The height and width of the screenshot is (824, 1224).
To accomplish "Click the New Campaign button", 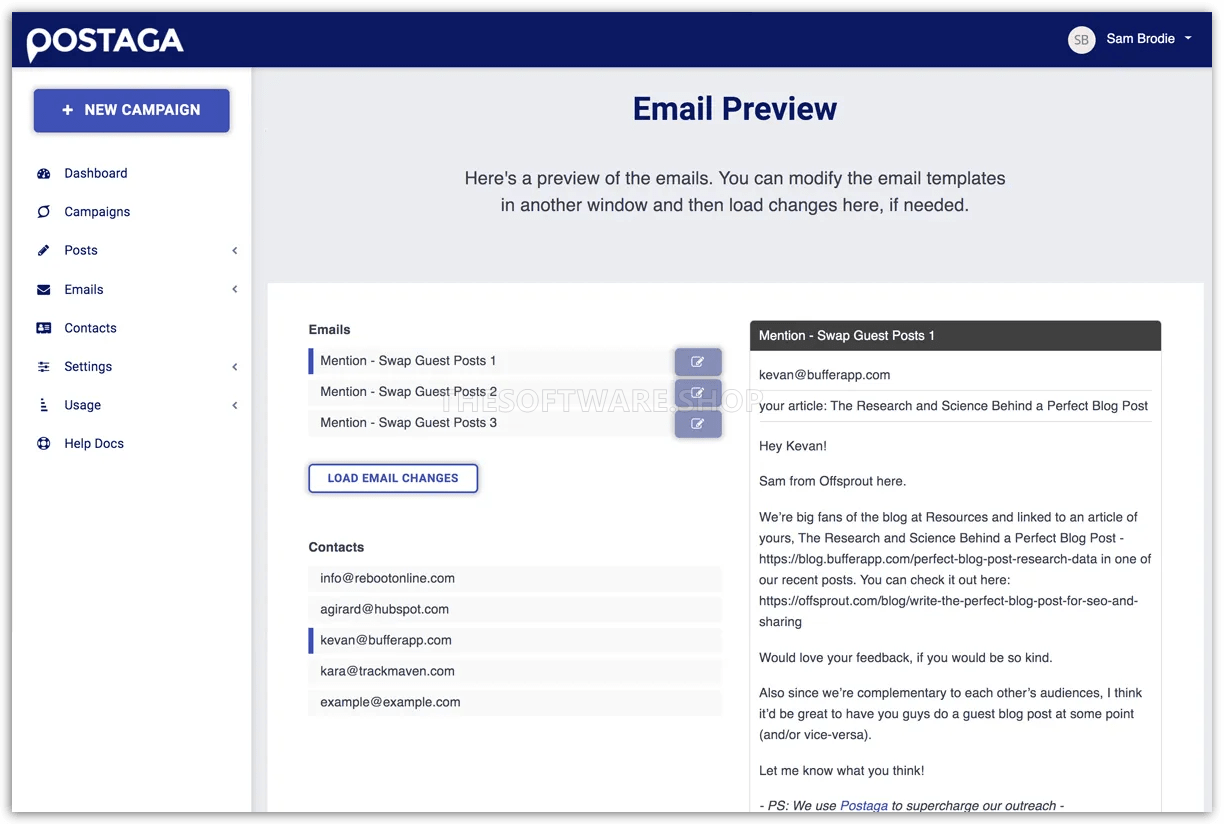I will tap(132, 110).
